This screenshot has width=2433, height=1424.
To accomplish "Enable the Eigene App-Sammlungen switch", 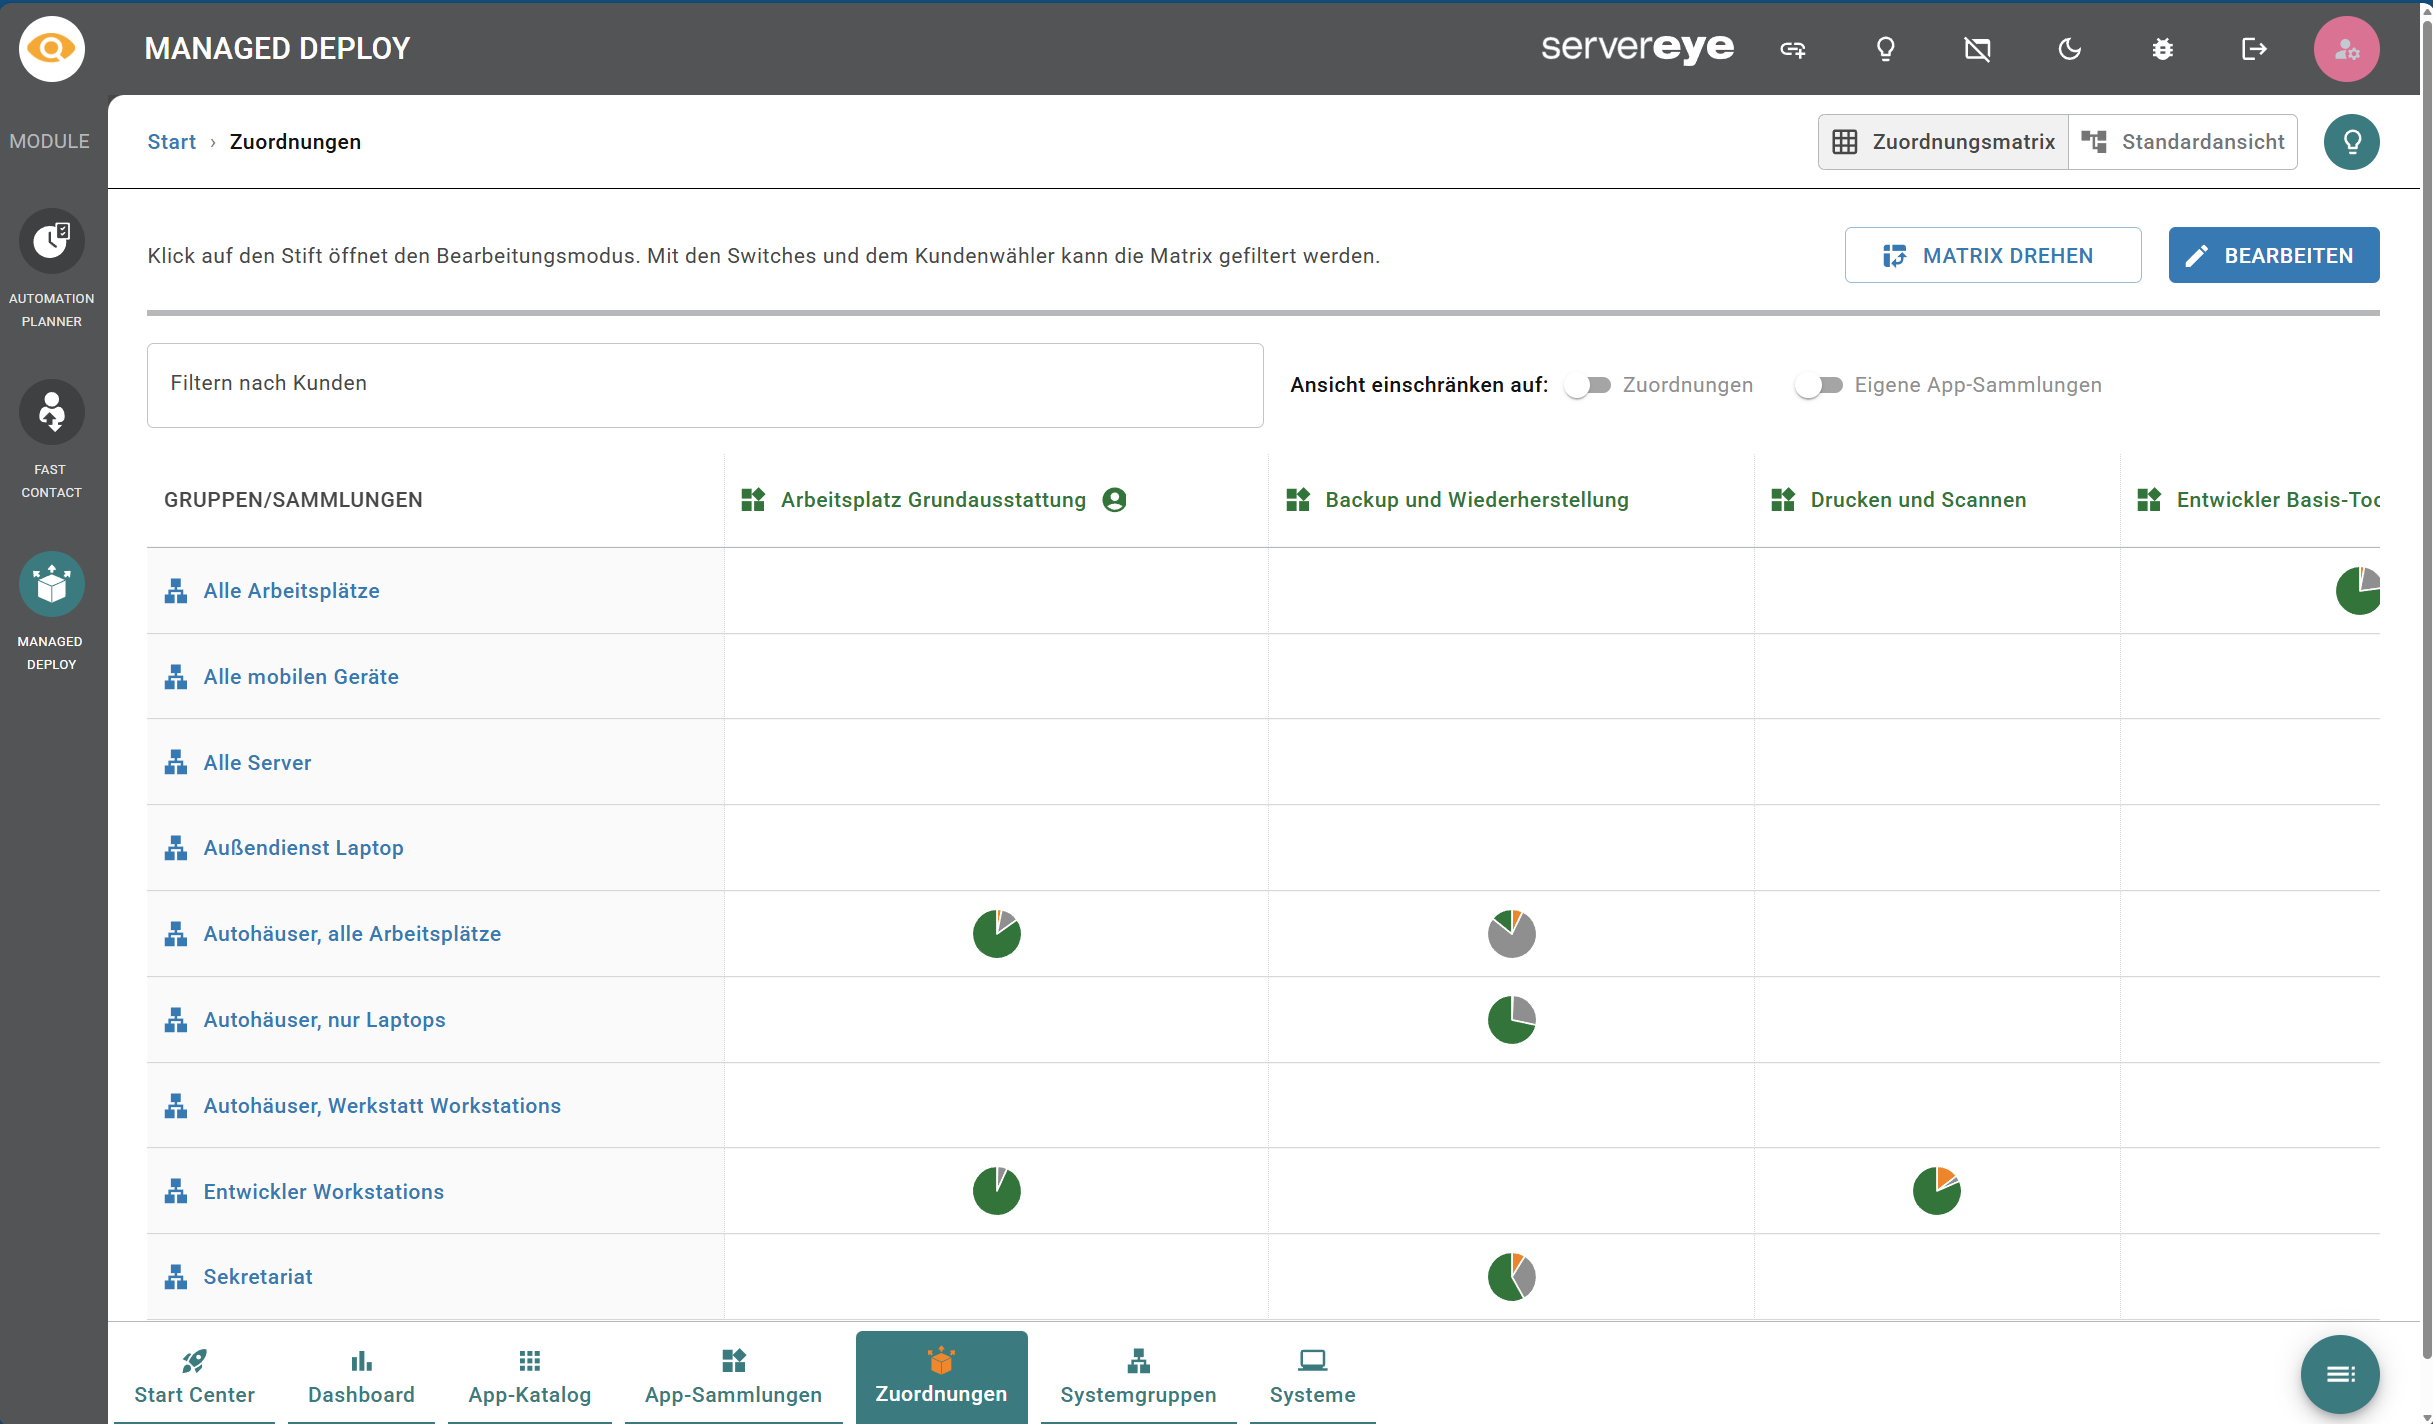I will coord(1818,385).
